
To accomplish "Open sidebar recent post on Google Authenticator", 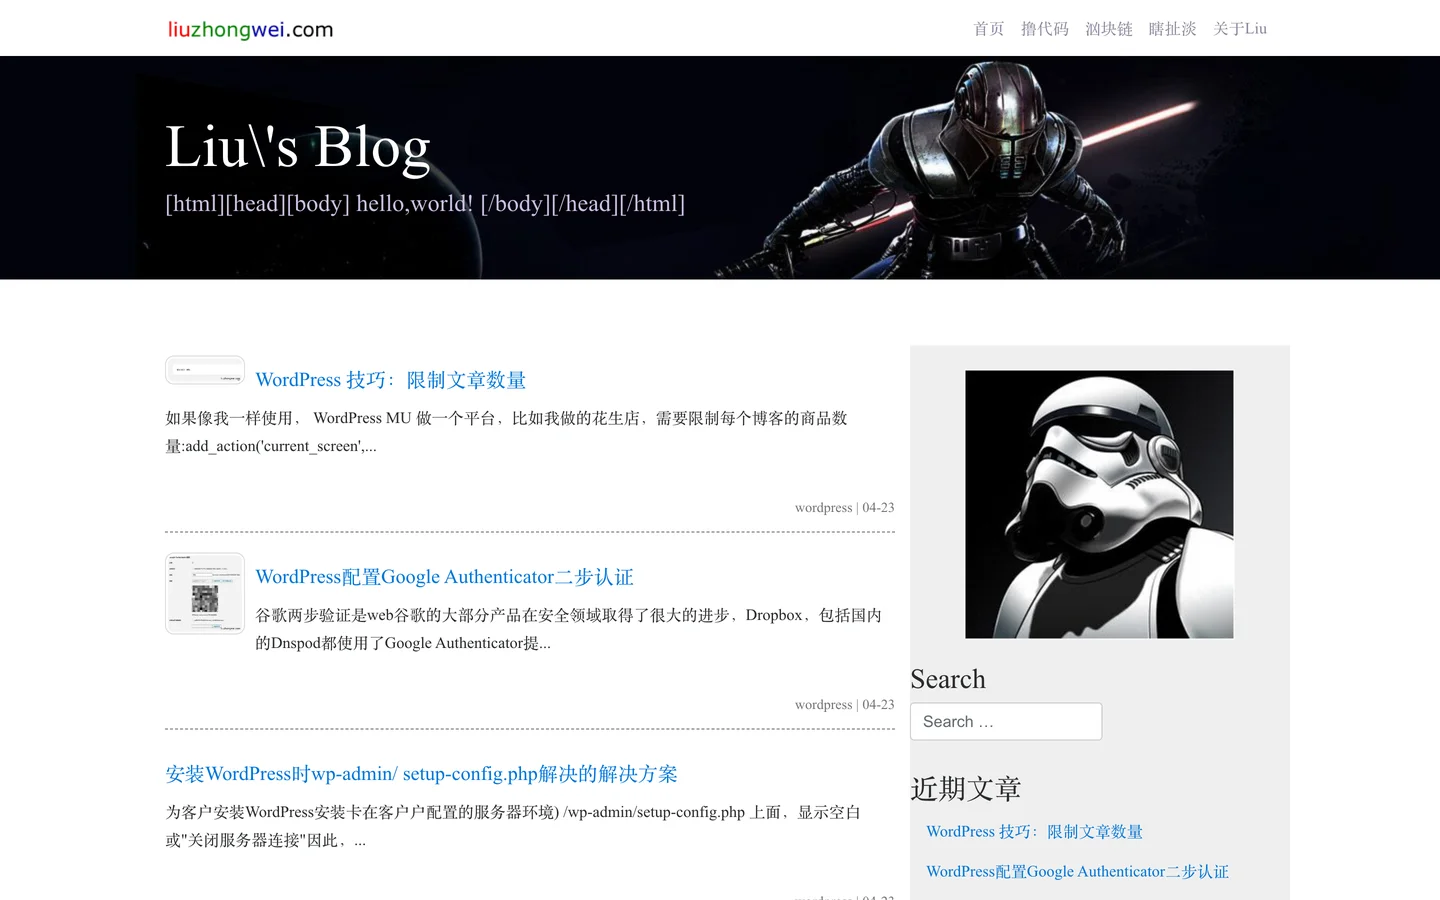I will point(1077,871).
